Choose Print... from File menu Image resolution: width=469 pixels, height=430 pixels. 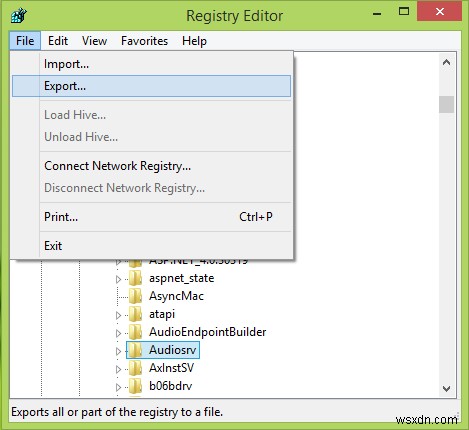pyautogui.click(x=151, y=217)
